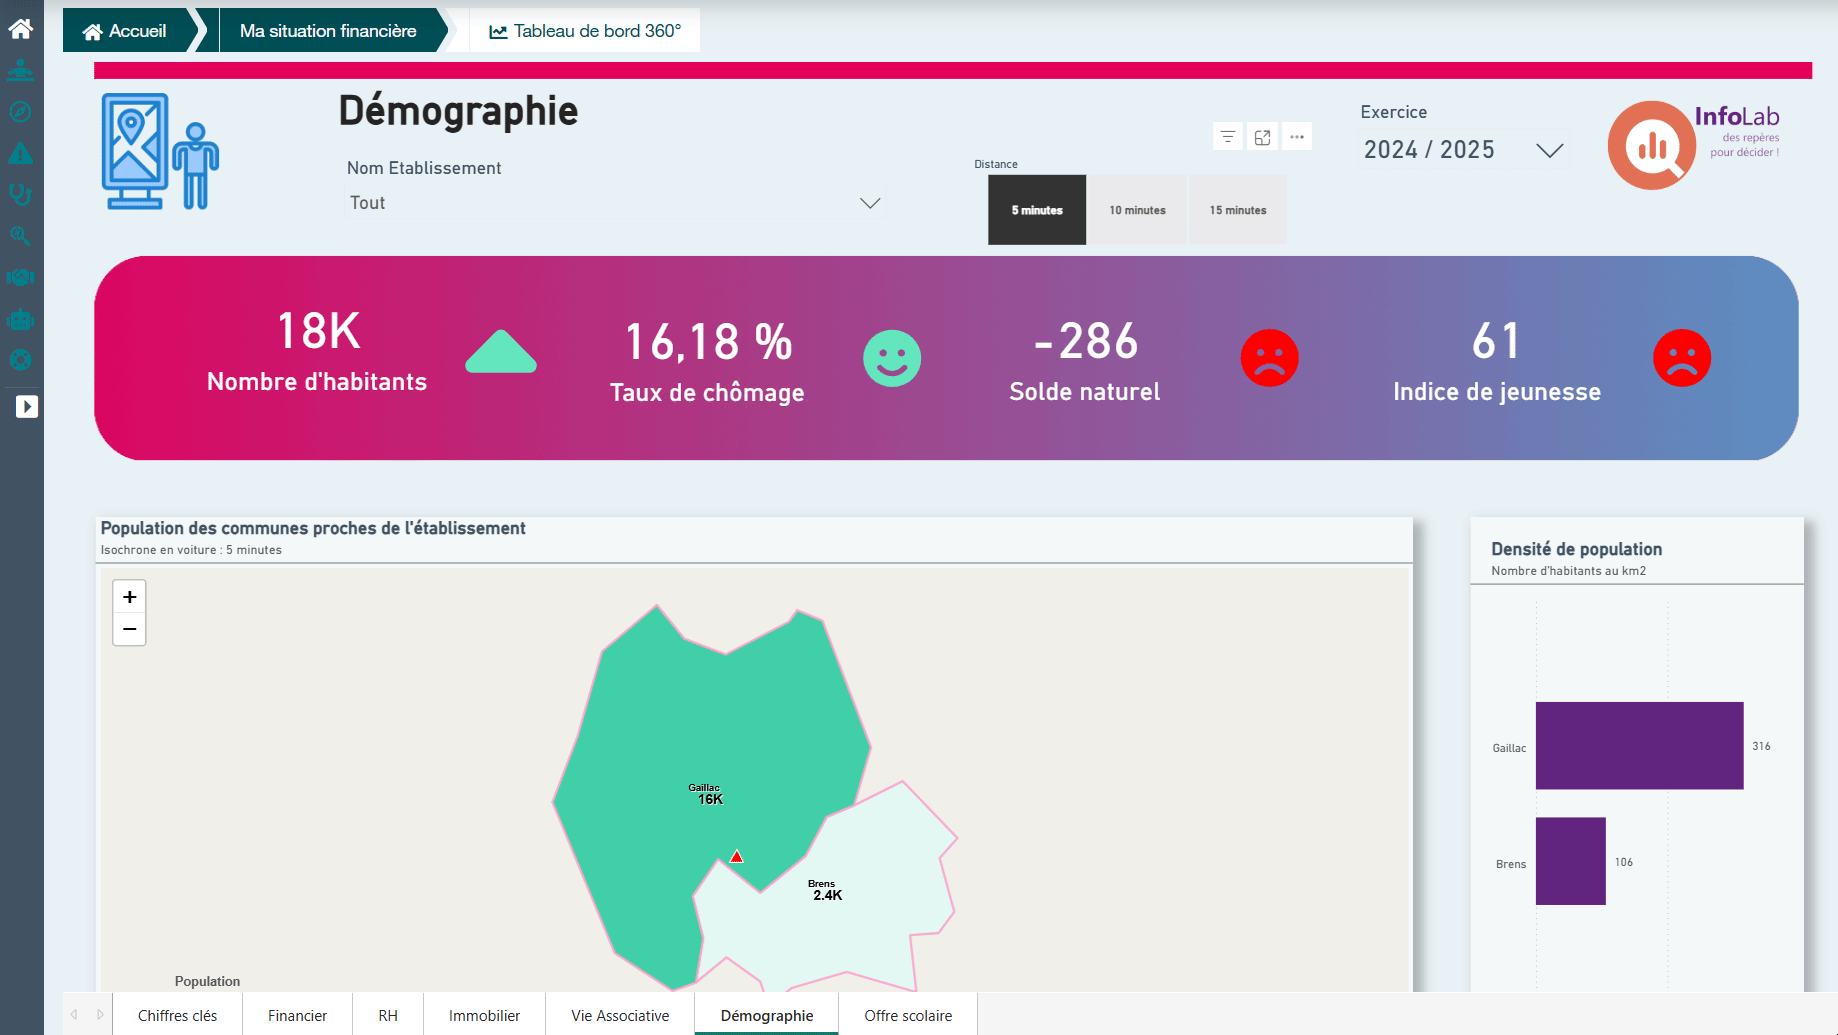
Task: Select the 10 minutes distance option
Action: tap(1137, 210)
